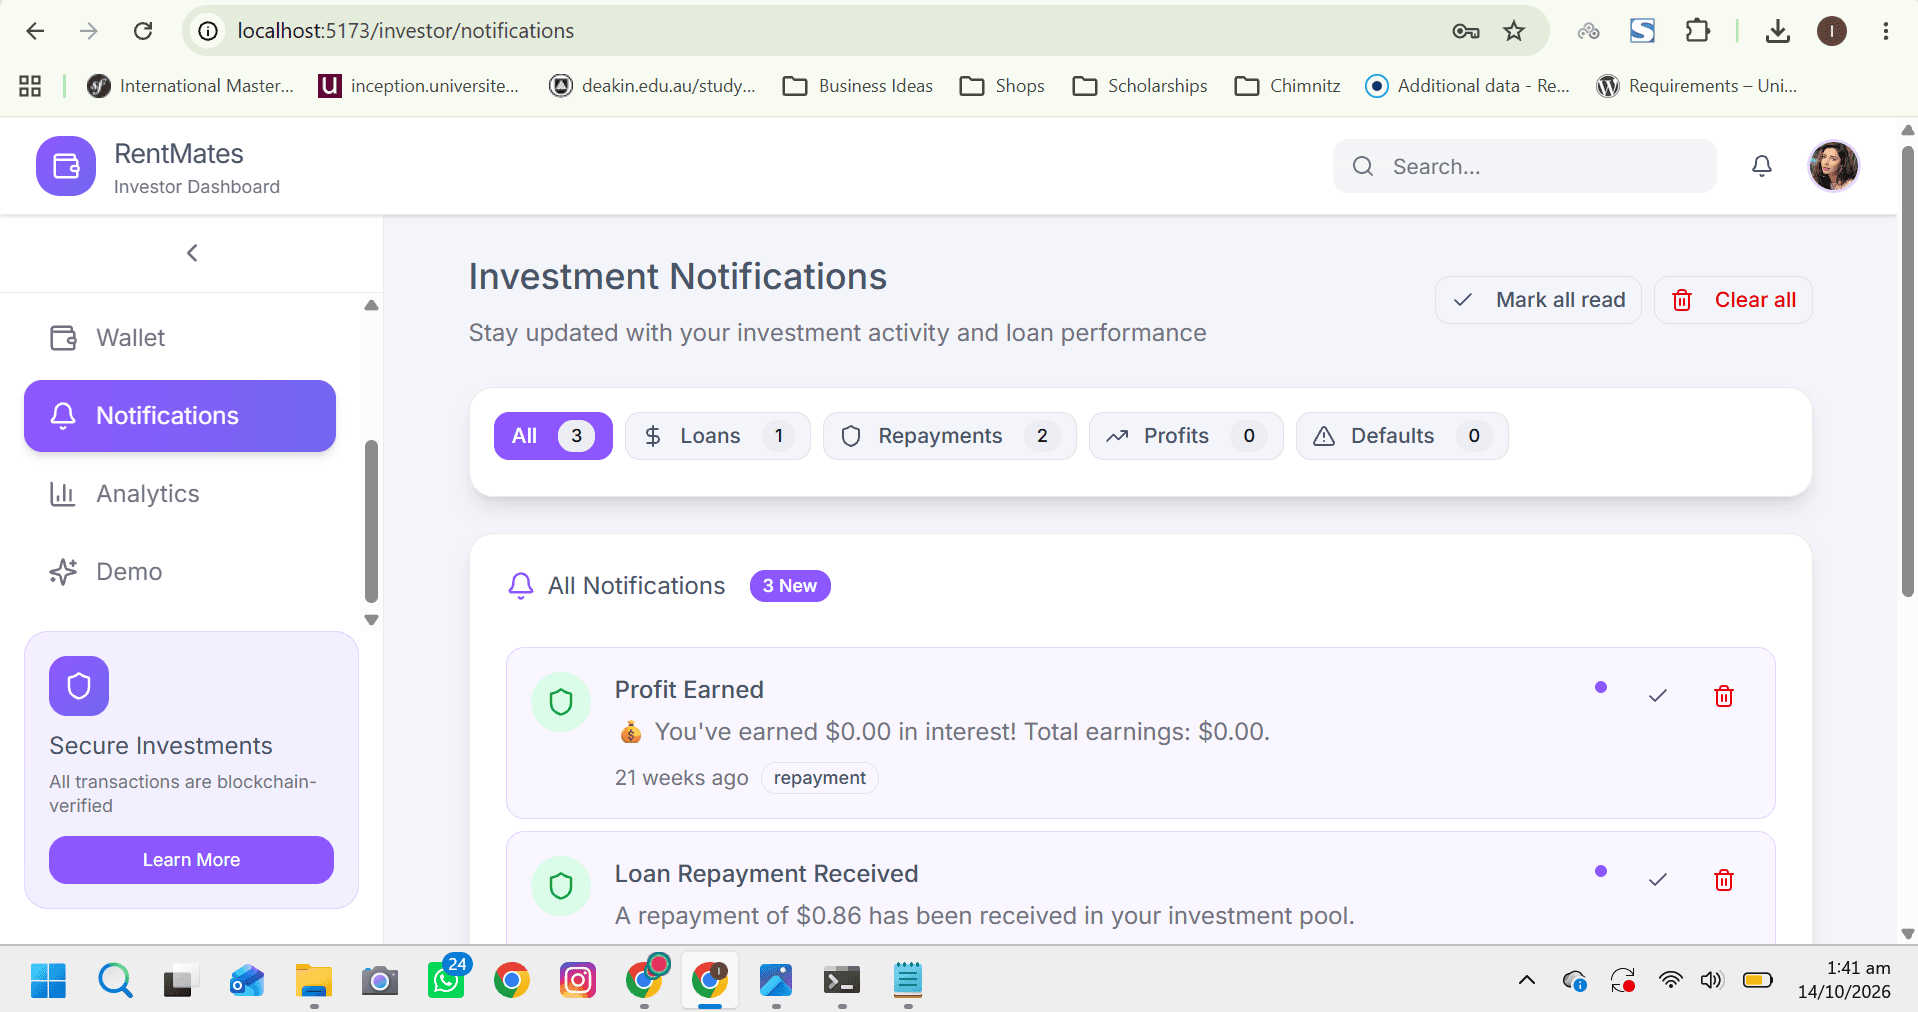
Task: Delete the Profit Earned notification
Action: point(1724,696)
